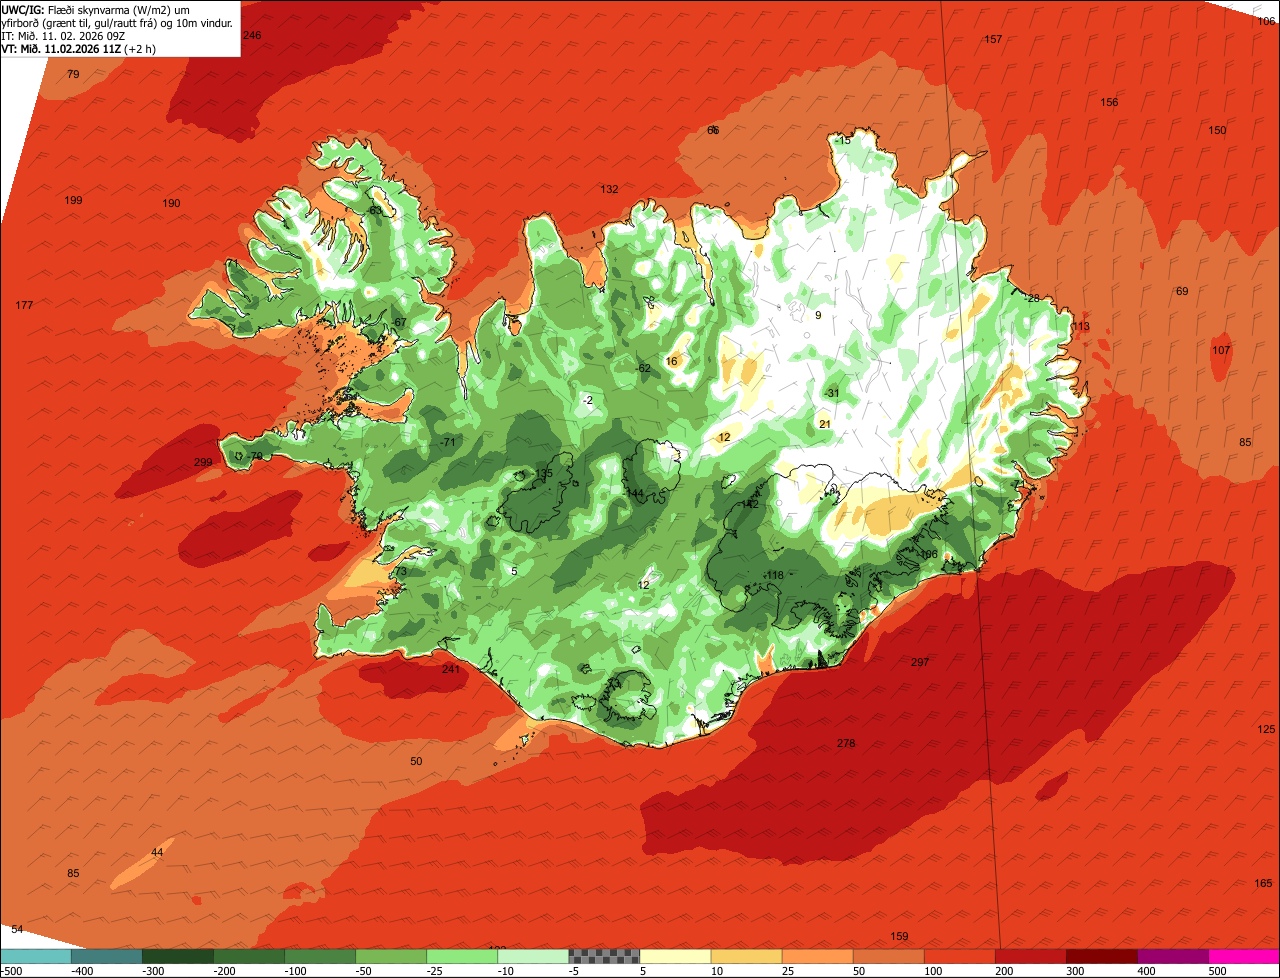Click the flux value -62 on the map
The width and height of the screenshot is (1280, 978).
[643, 368]
